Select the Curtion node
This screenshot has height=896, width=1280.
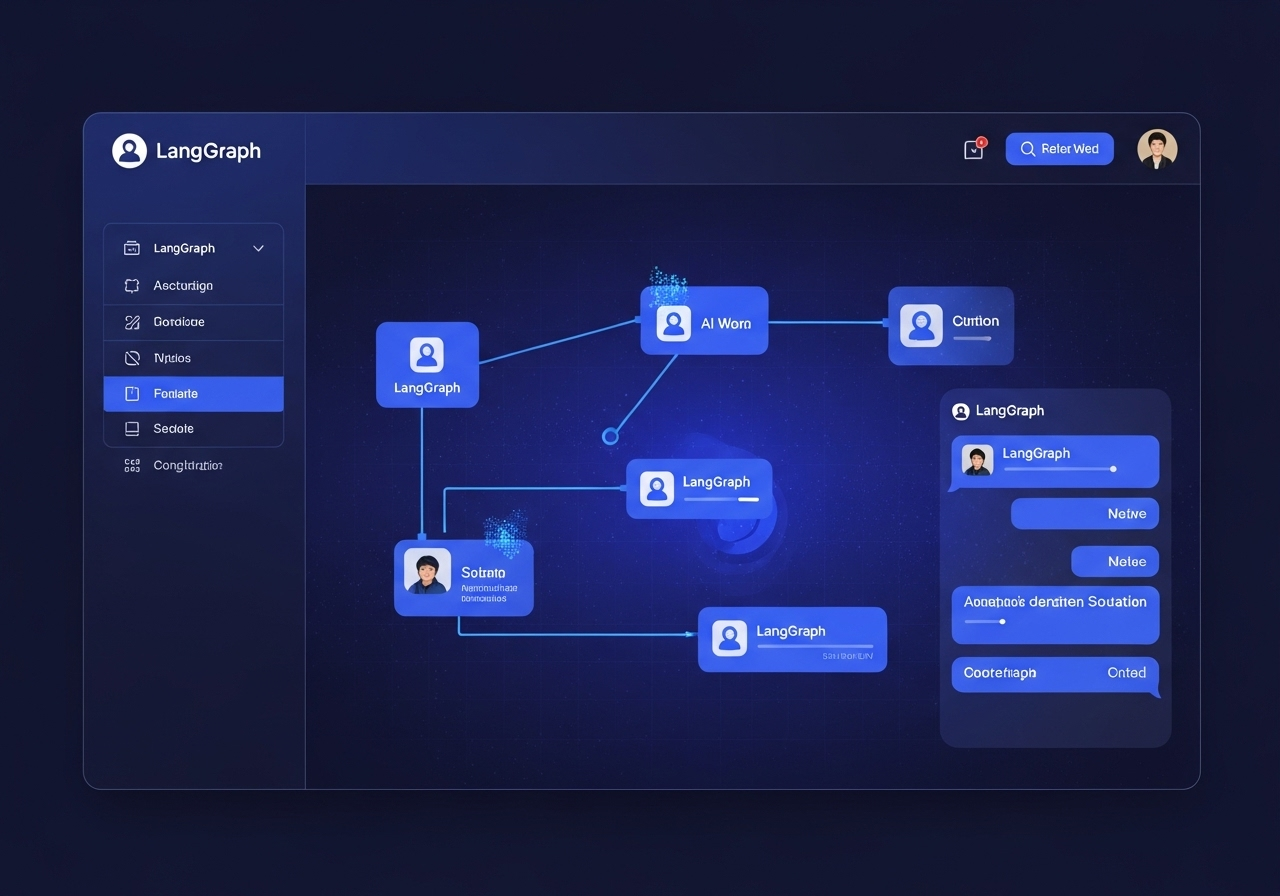click(951, 326)
